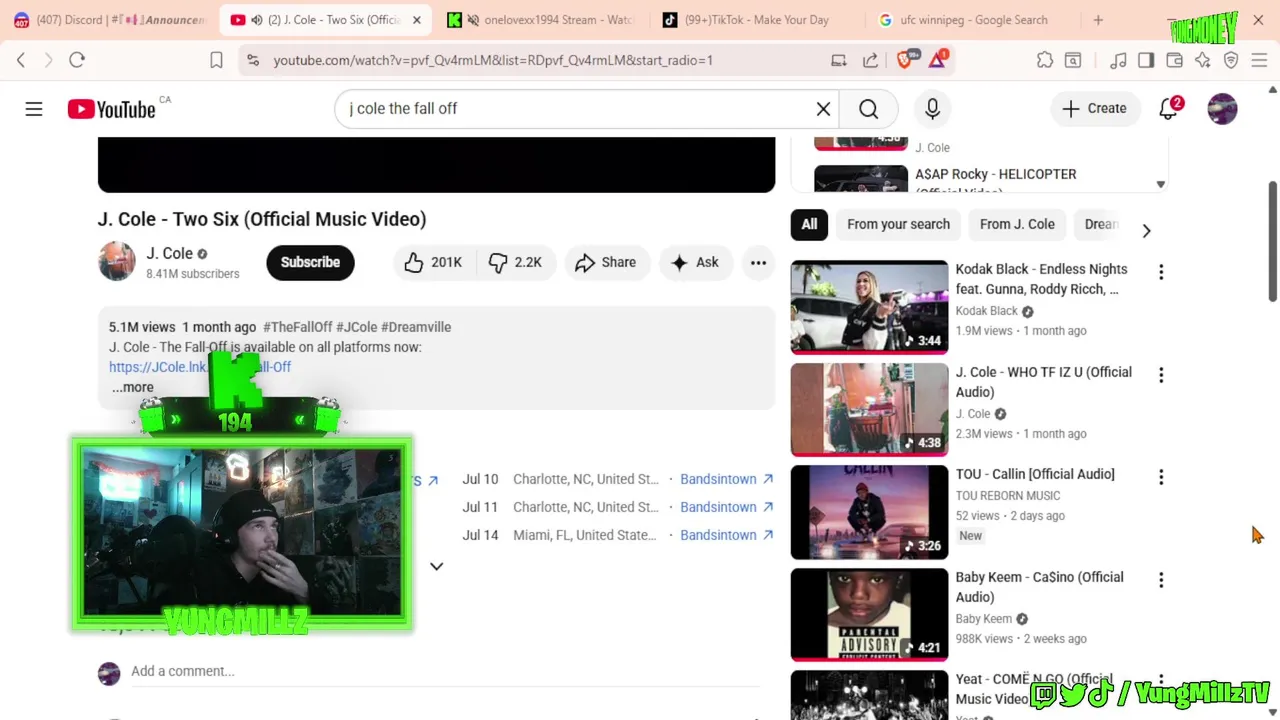Expand the playlist panel down arrow

pyautogui.click(x=1160, y=185)
